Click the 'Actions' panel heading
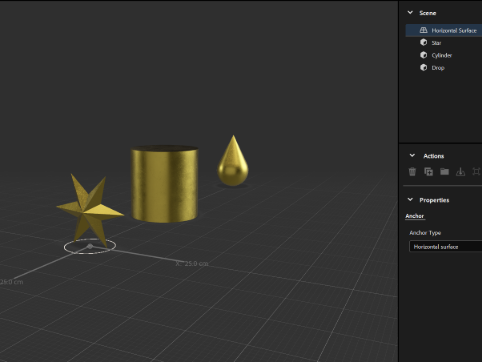The image size is (482, 362). tap(434, 156)
